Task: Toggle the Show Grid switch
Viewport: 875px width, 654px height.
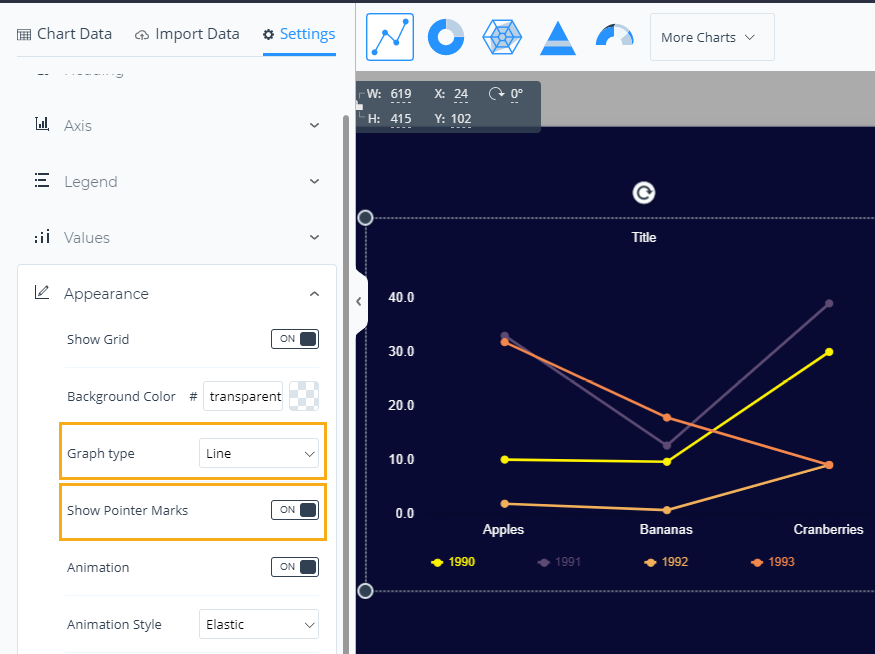Action: pos(295,339)
